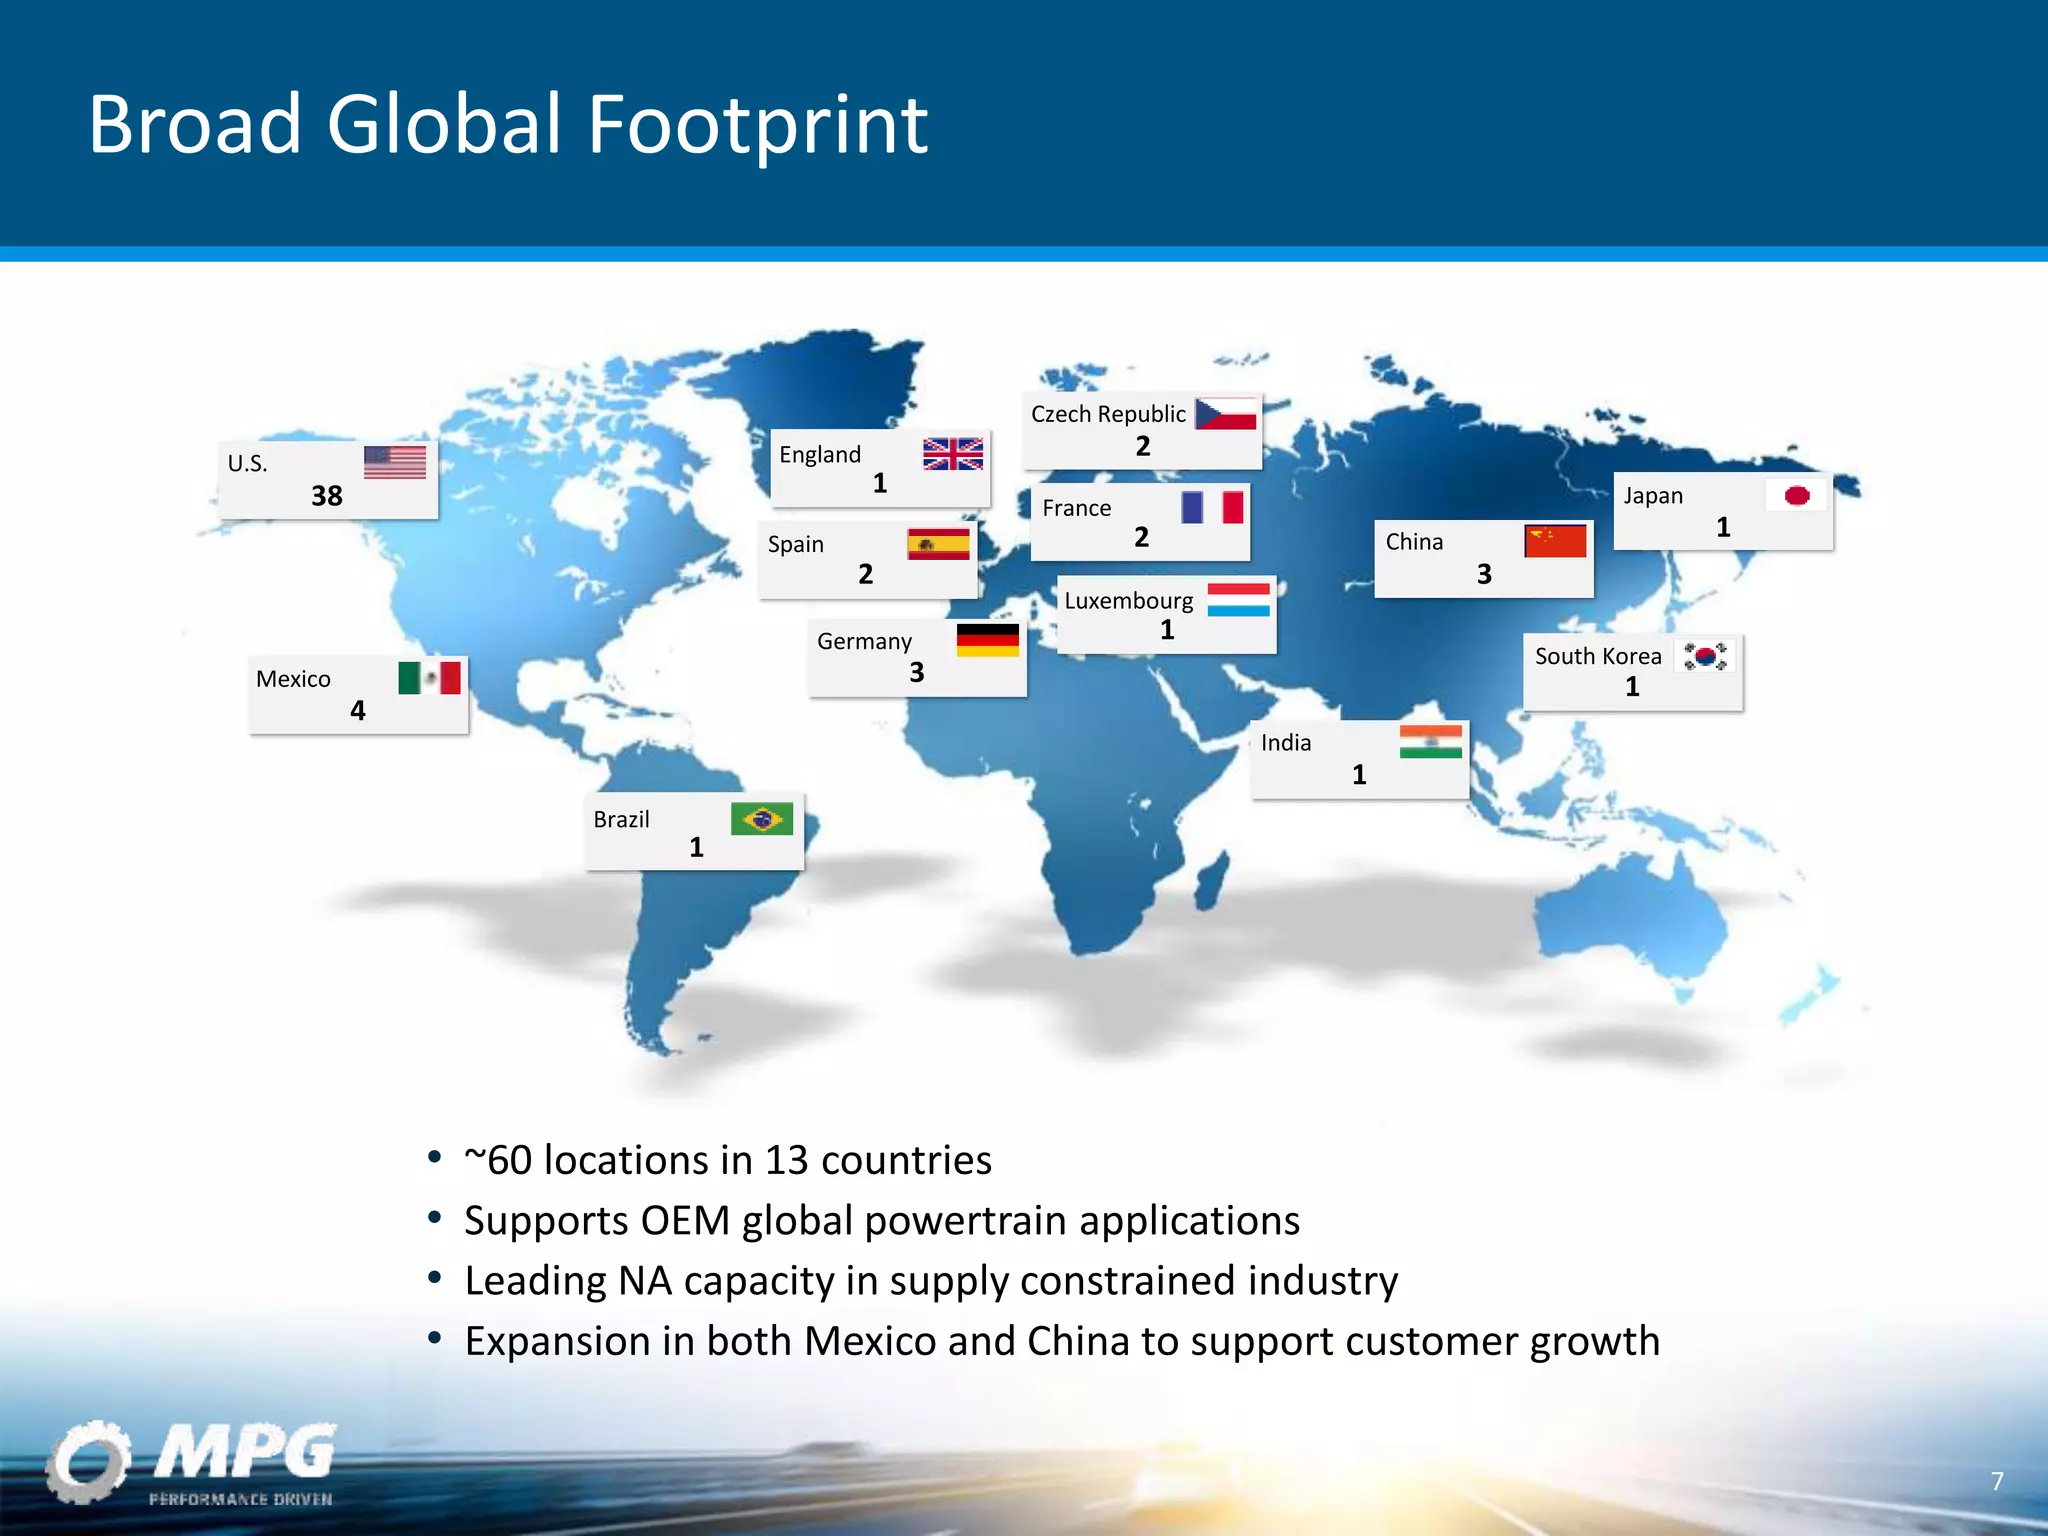Click the Mexico flag icon

(x=430, y=678)
